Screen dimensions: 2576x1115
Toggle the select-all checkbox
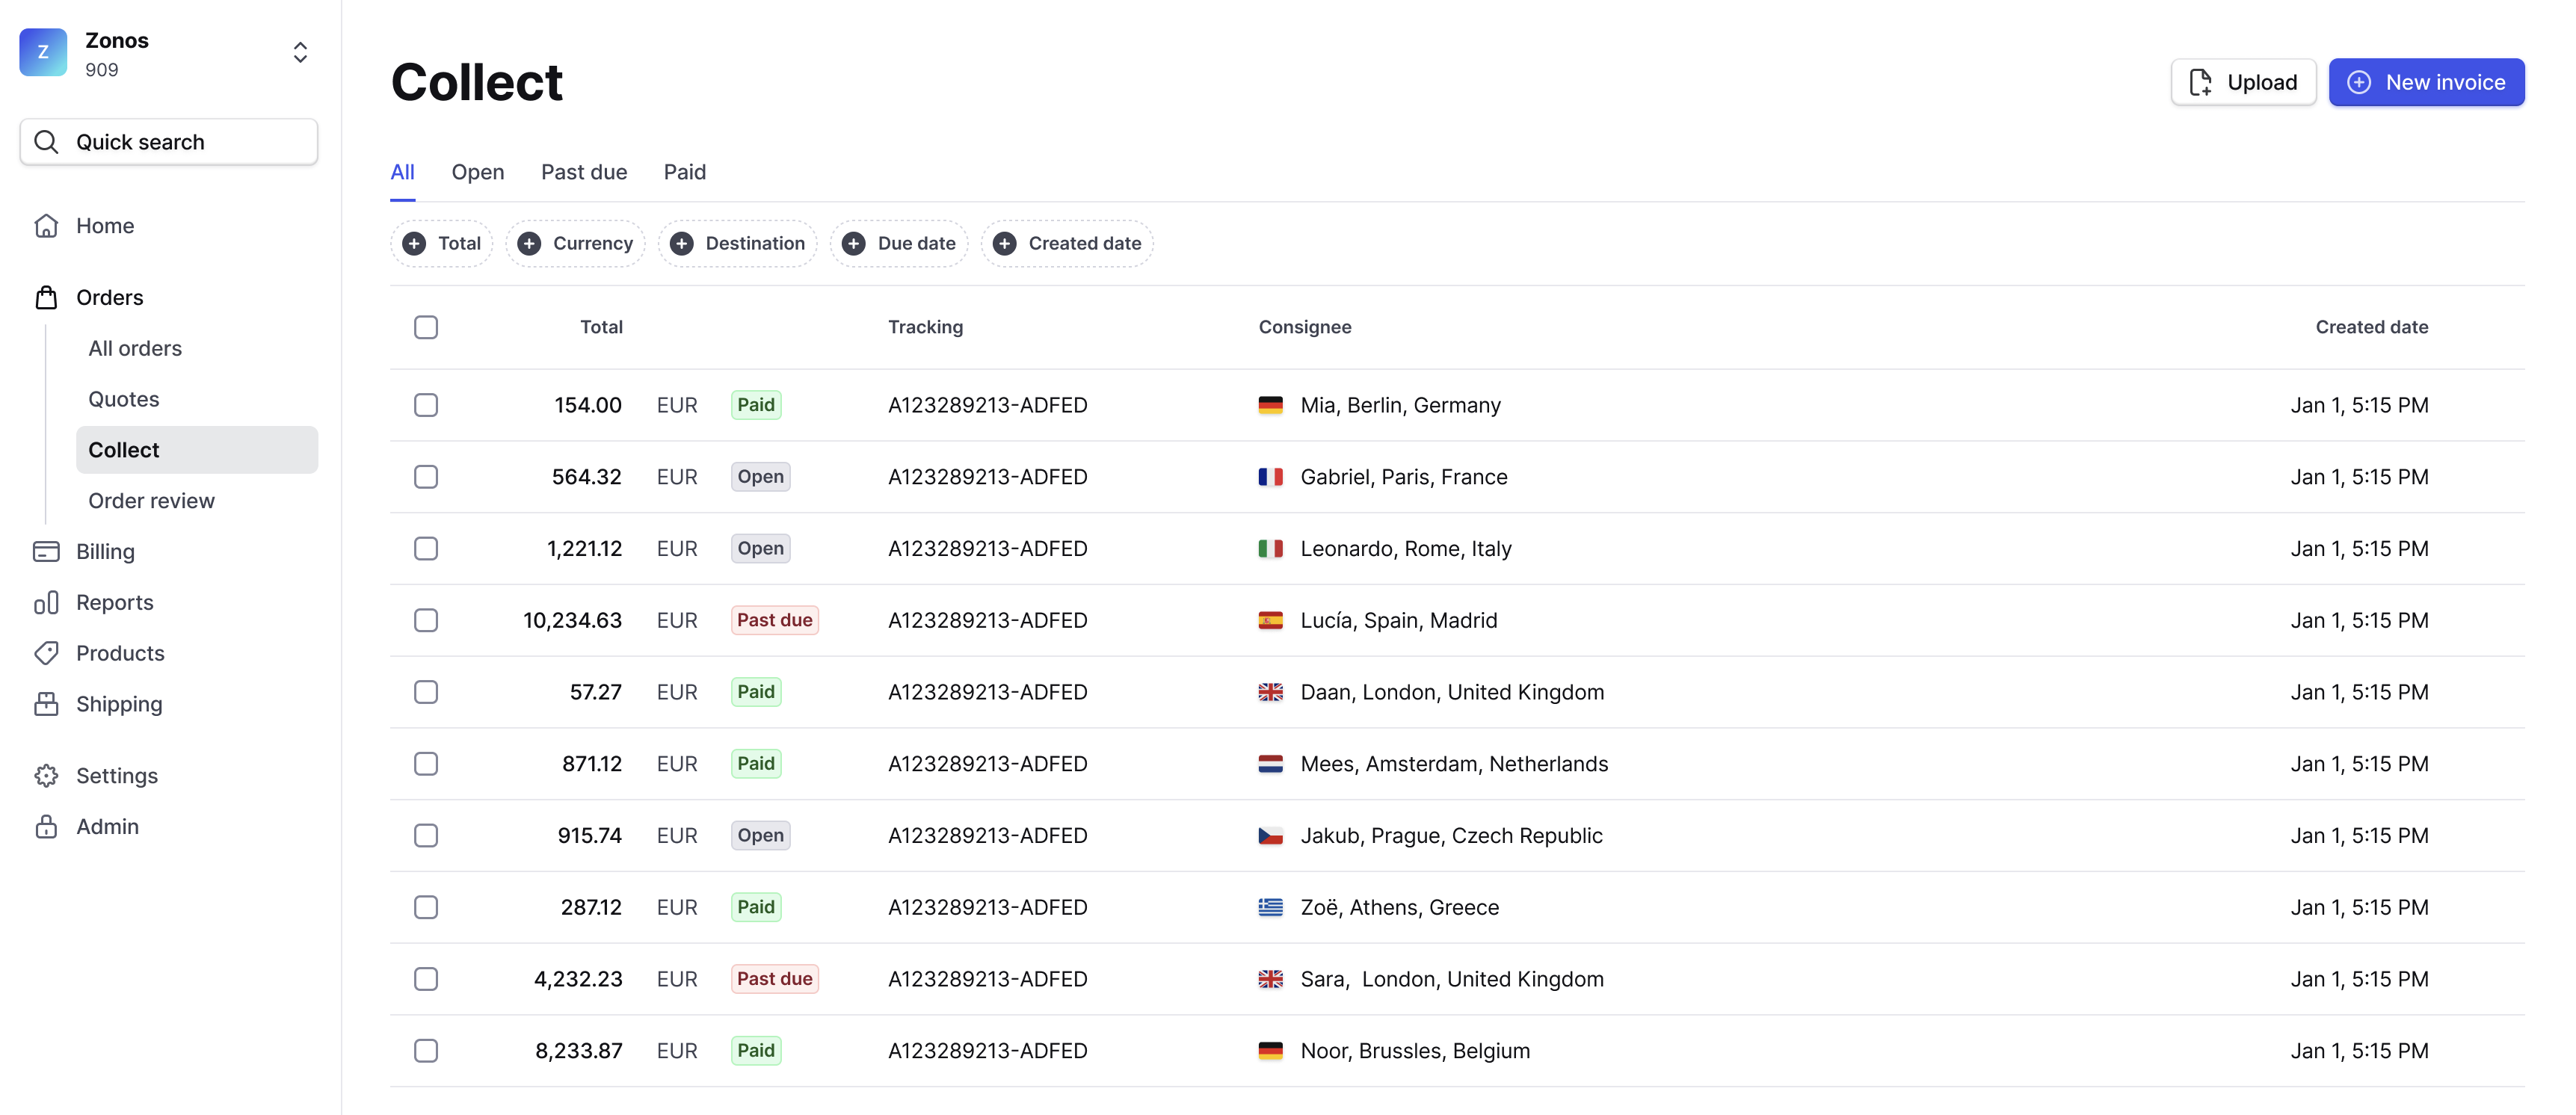coord(425,327)
